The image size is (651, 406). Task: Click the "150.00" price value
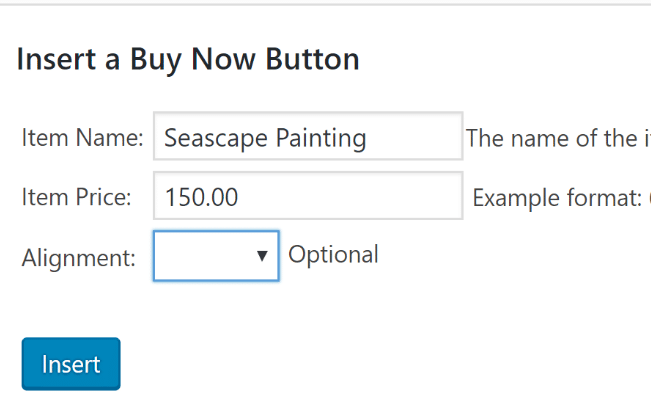click(x=201, y=197)
